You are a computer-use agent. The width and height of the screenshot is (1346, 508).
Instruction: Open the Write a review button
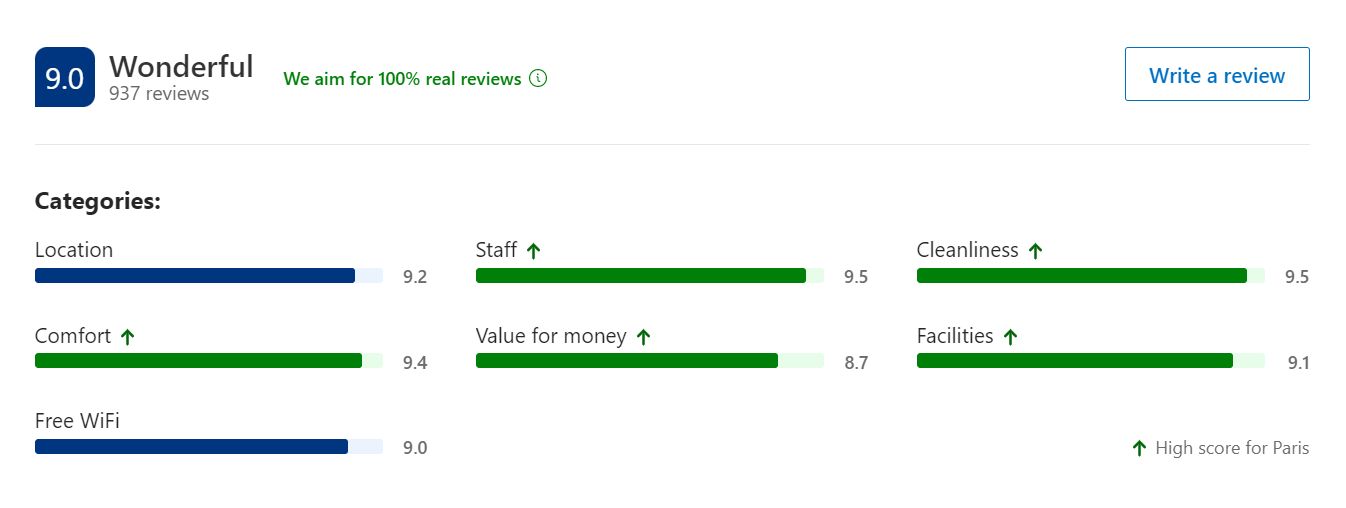tap(1217, 74)
